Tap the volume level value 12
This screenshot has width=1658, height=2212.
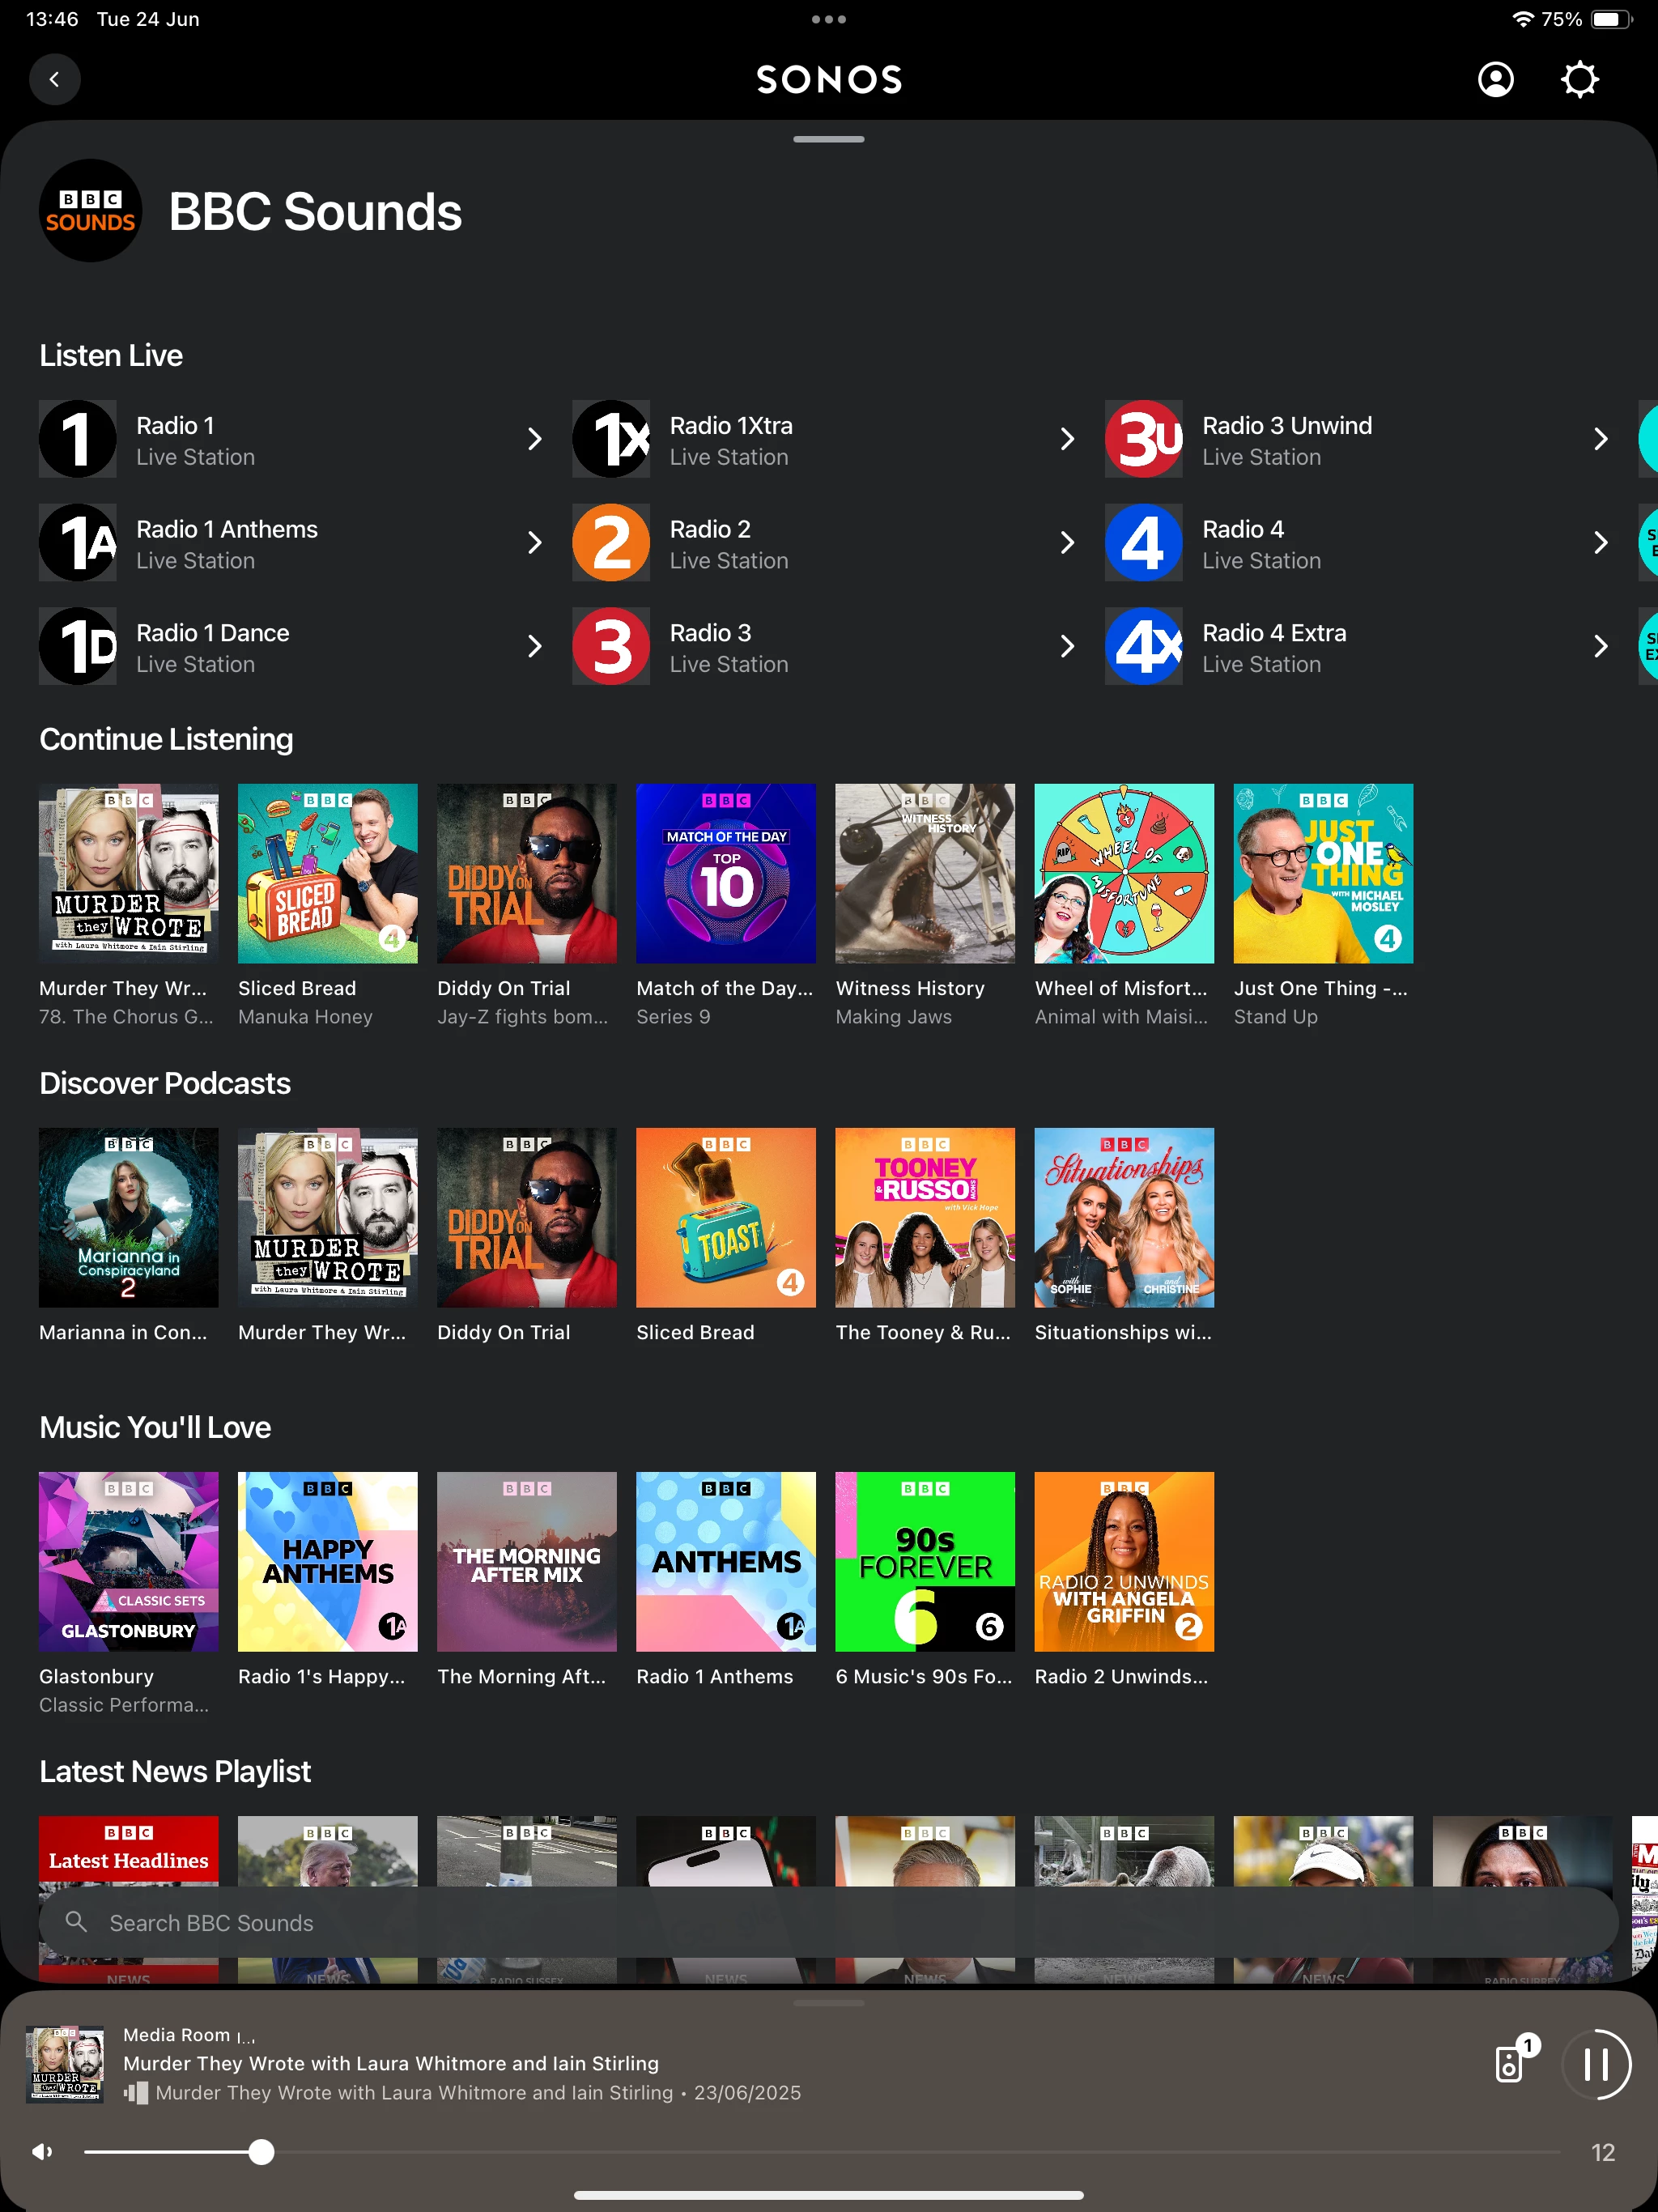[1603, 2152]
